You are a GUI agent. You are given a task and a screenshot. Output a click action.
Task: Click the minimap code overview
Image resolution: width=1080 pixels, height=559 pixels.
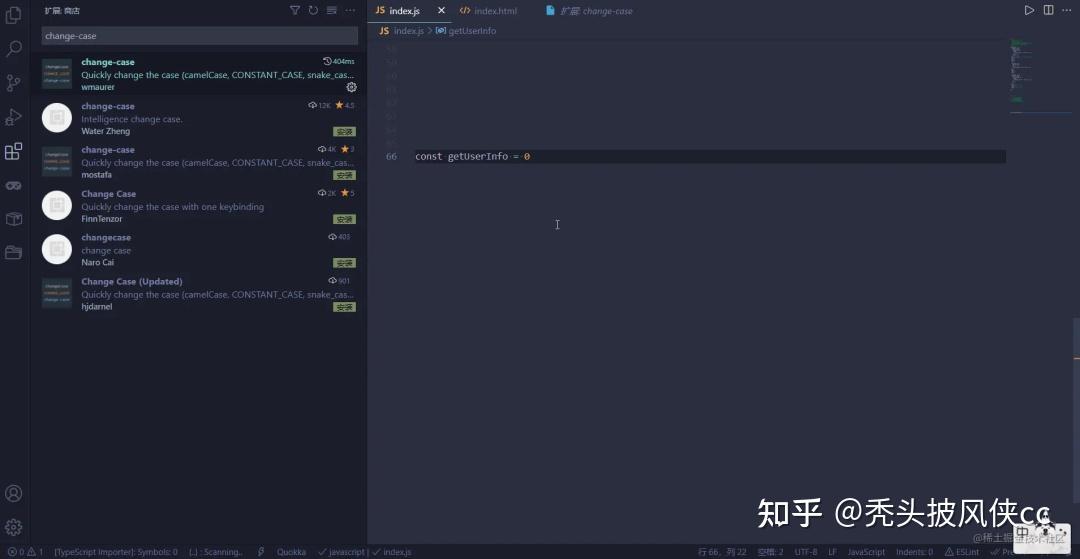coord(1041,73)
